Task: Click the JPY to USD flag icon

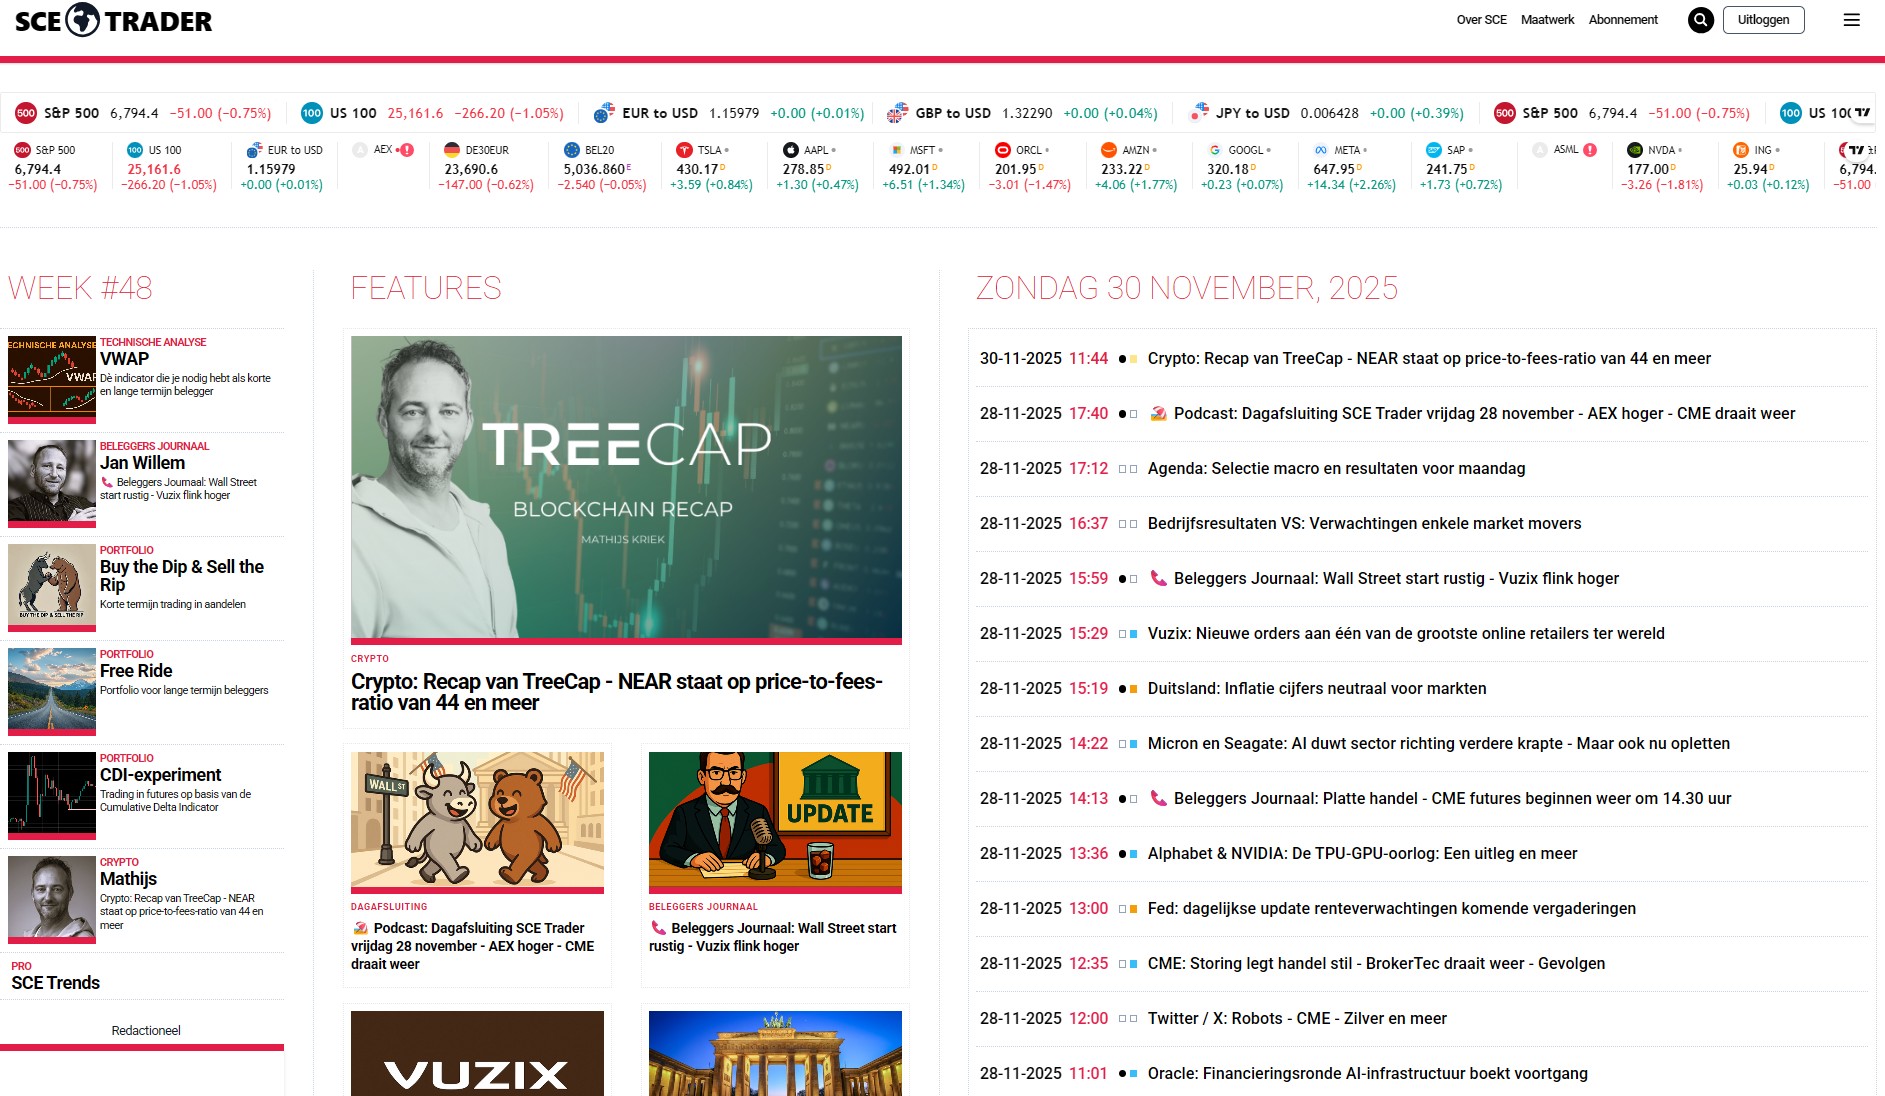Action: click(x=1198, y=113)
